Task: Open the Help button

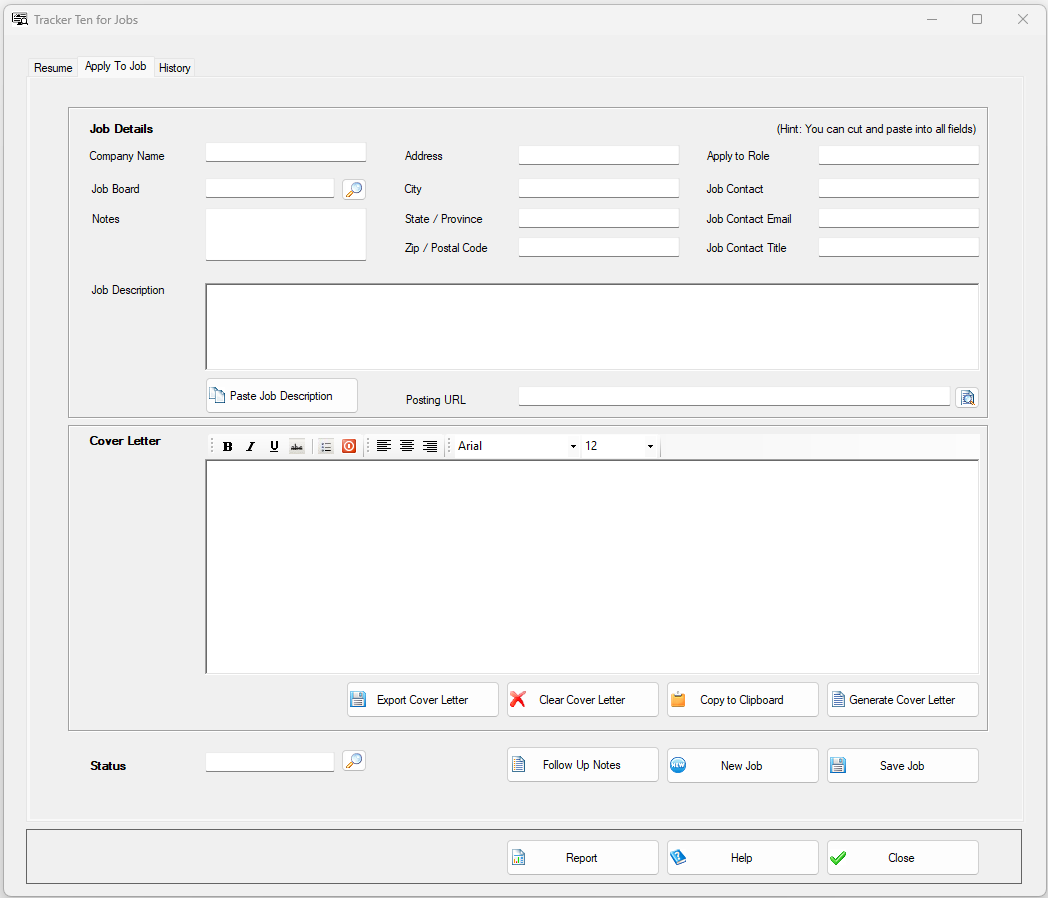Action: 743,858
